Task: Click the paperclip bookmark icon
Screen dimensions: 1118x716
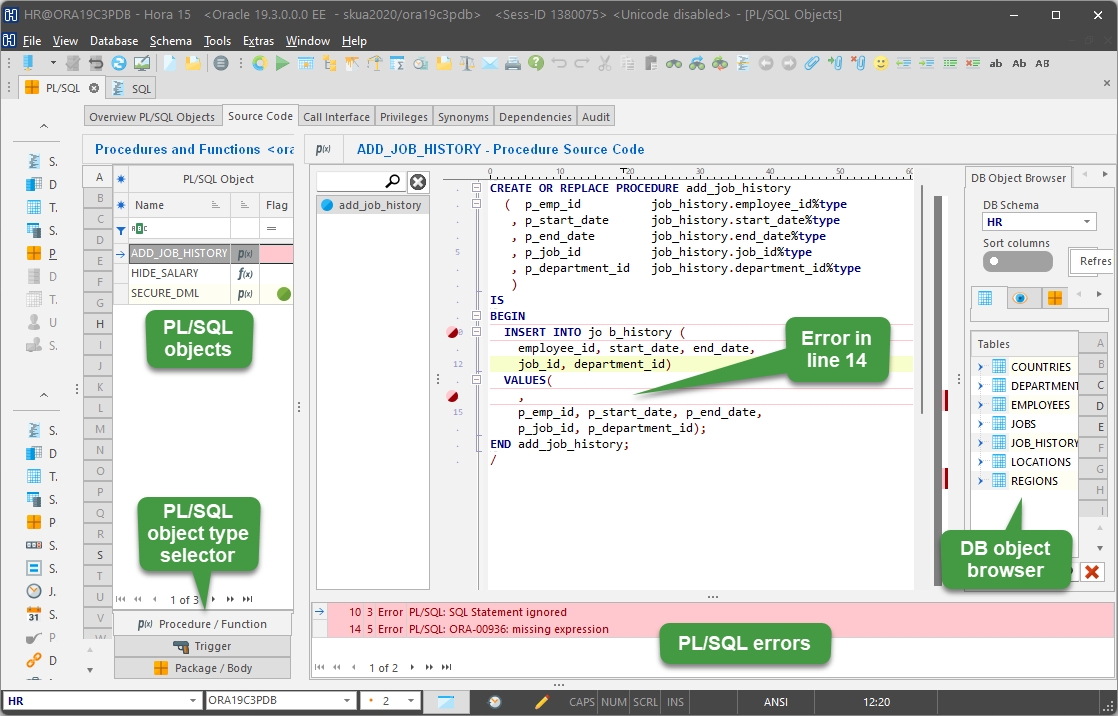Action: 812,63
